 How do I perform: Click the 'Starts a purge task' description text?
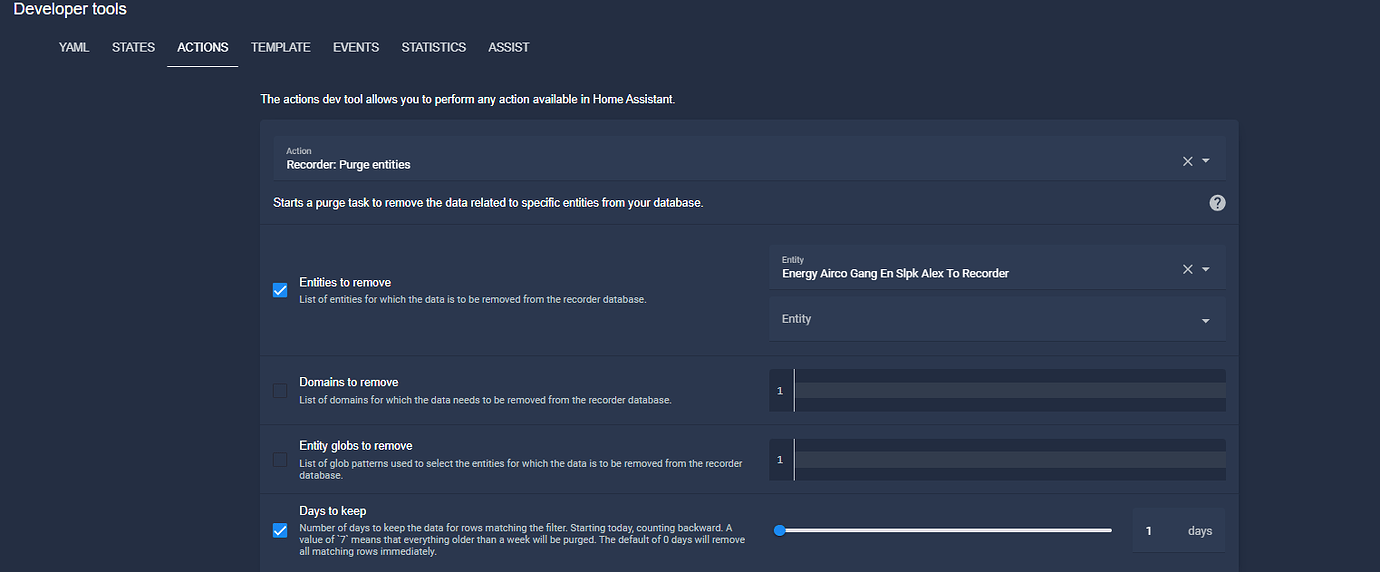click(488, 202)
